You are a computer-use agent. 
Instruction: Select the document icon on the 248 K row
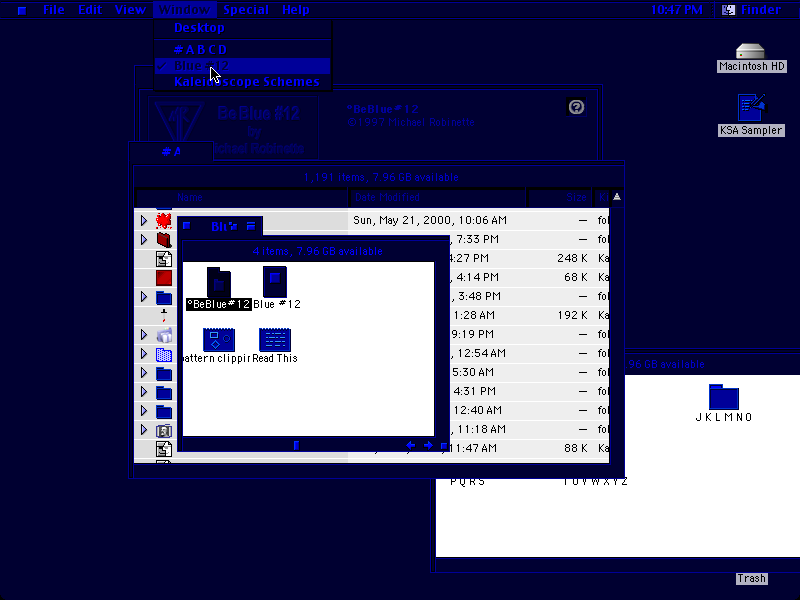pos(164,259)
